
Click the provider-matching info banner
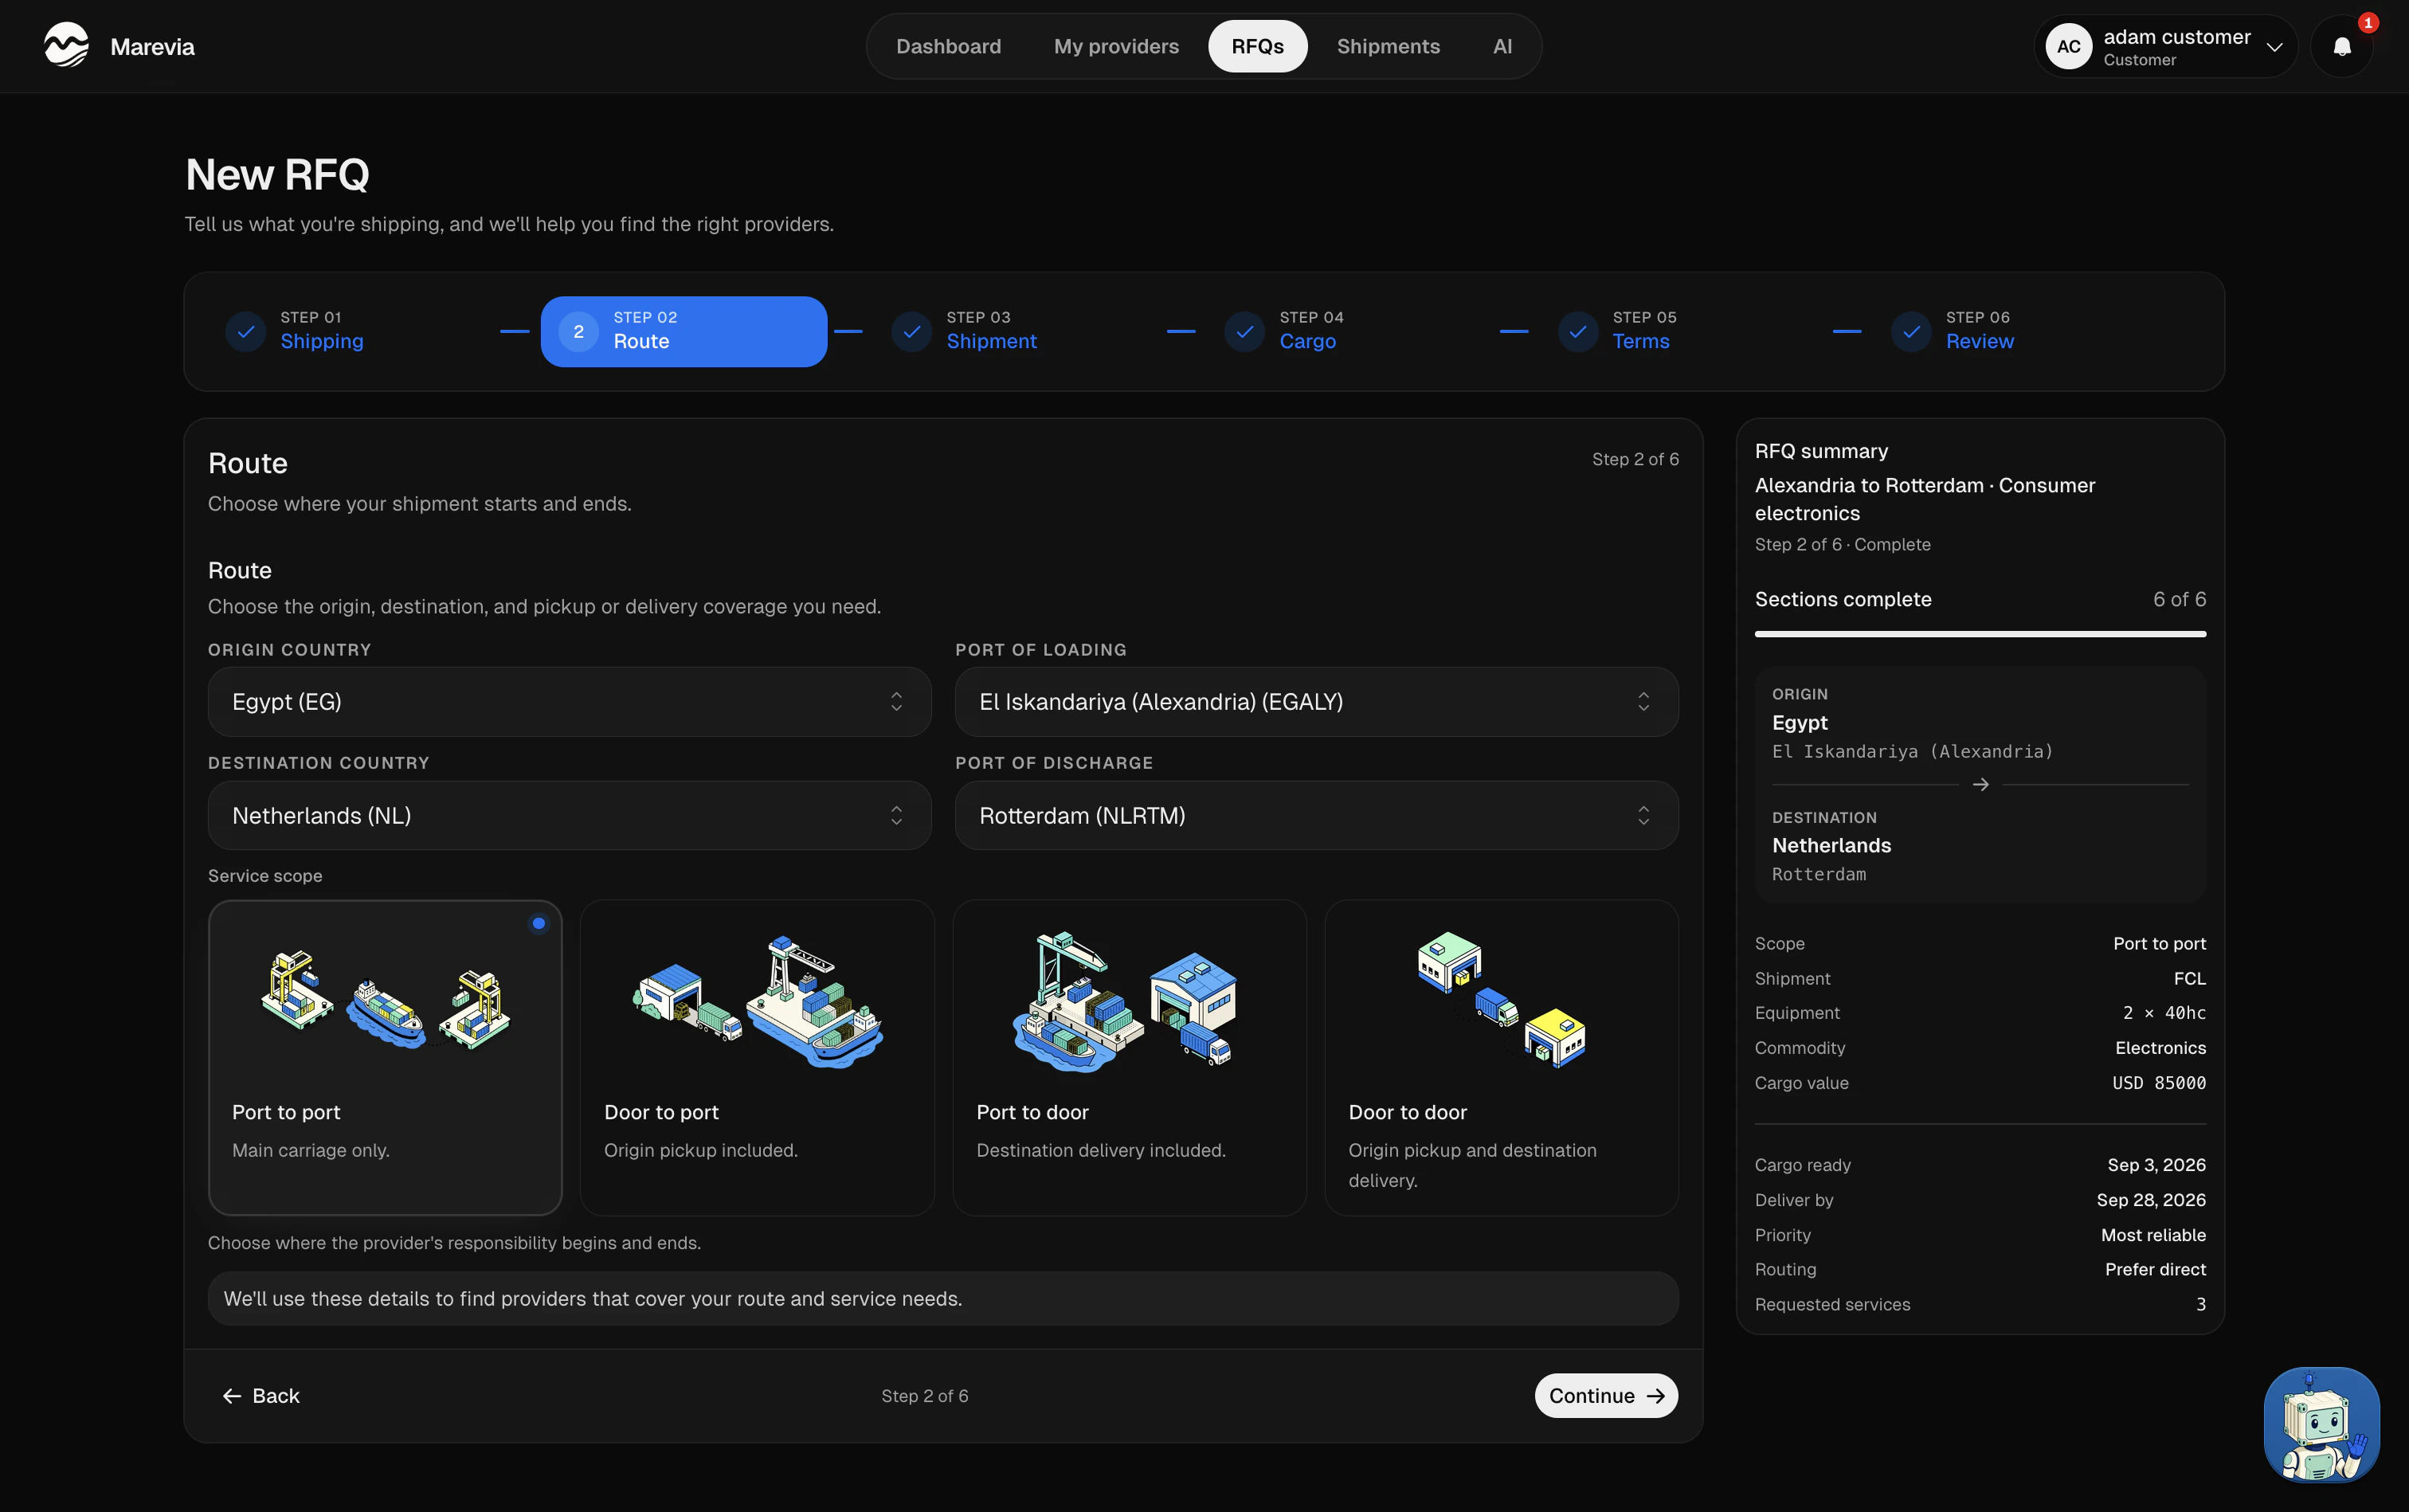point(943,1299)
